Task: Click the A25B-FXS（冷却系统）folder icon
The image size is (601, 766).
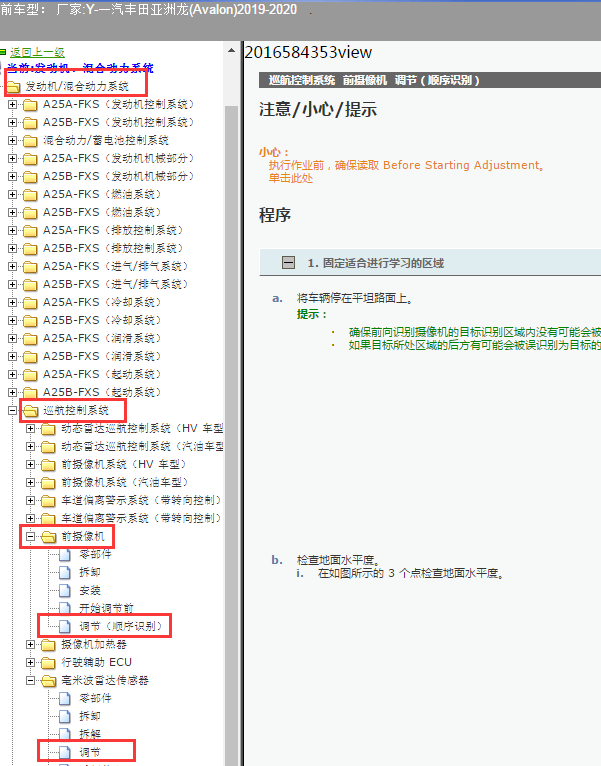Action: (30, 321)
